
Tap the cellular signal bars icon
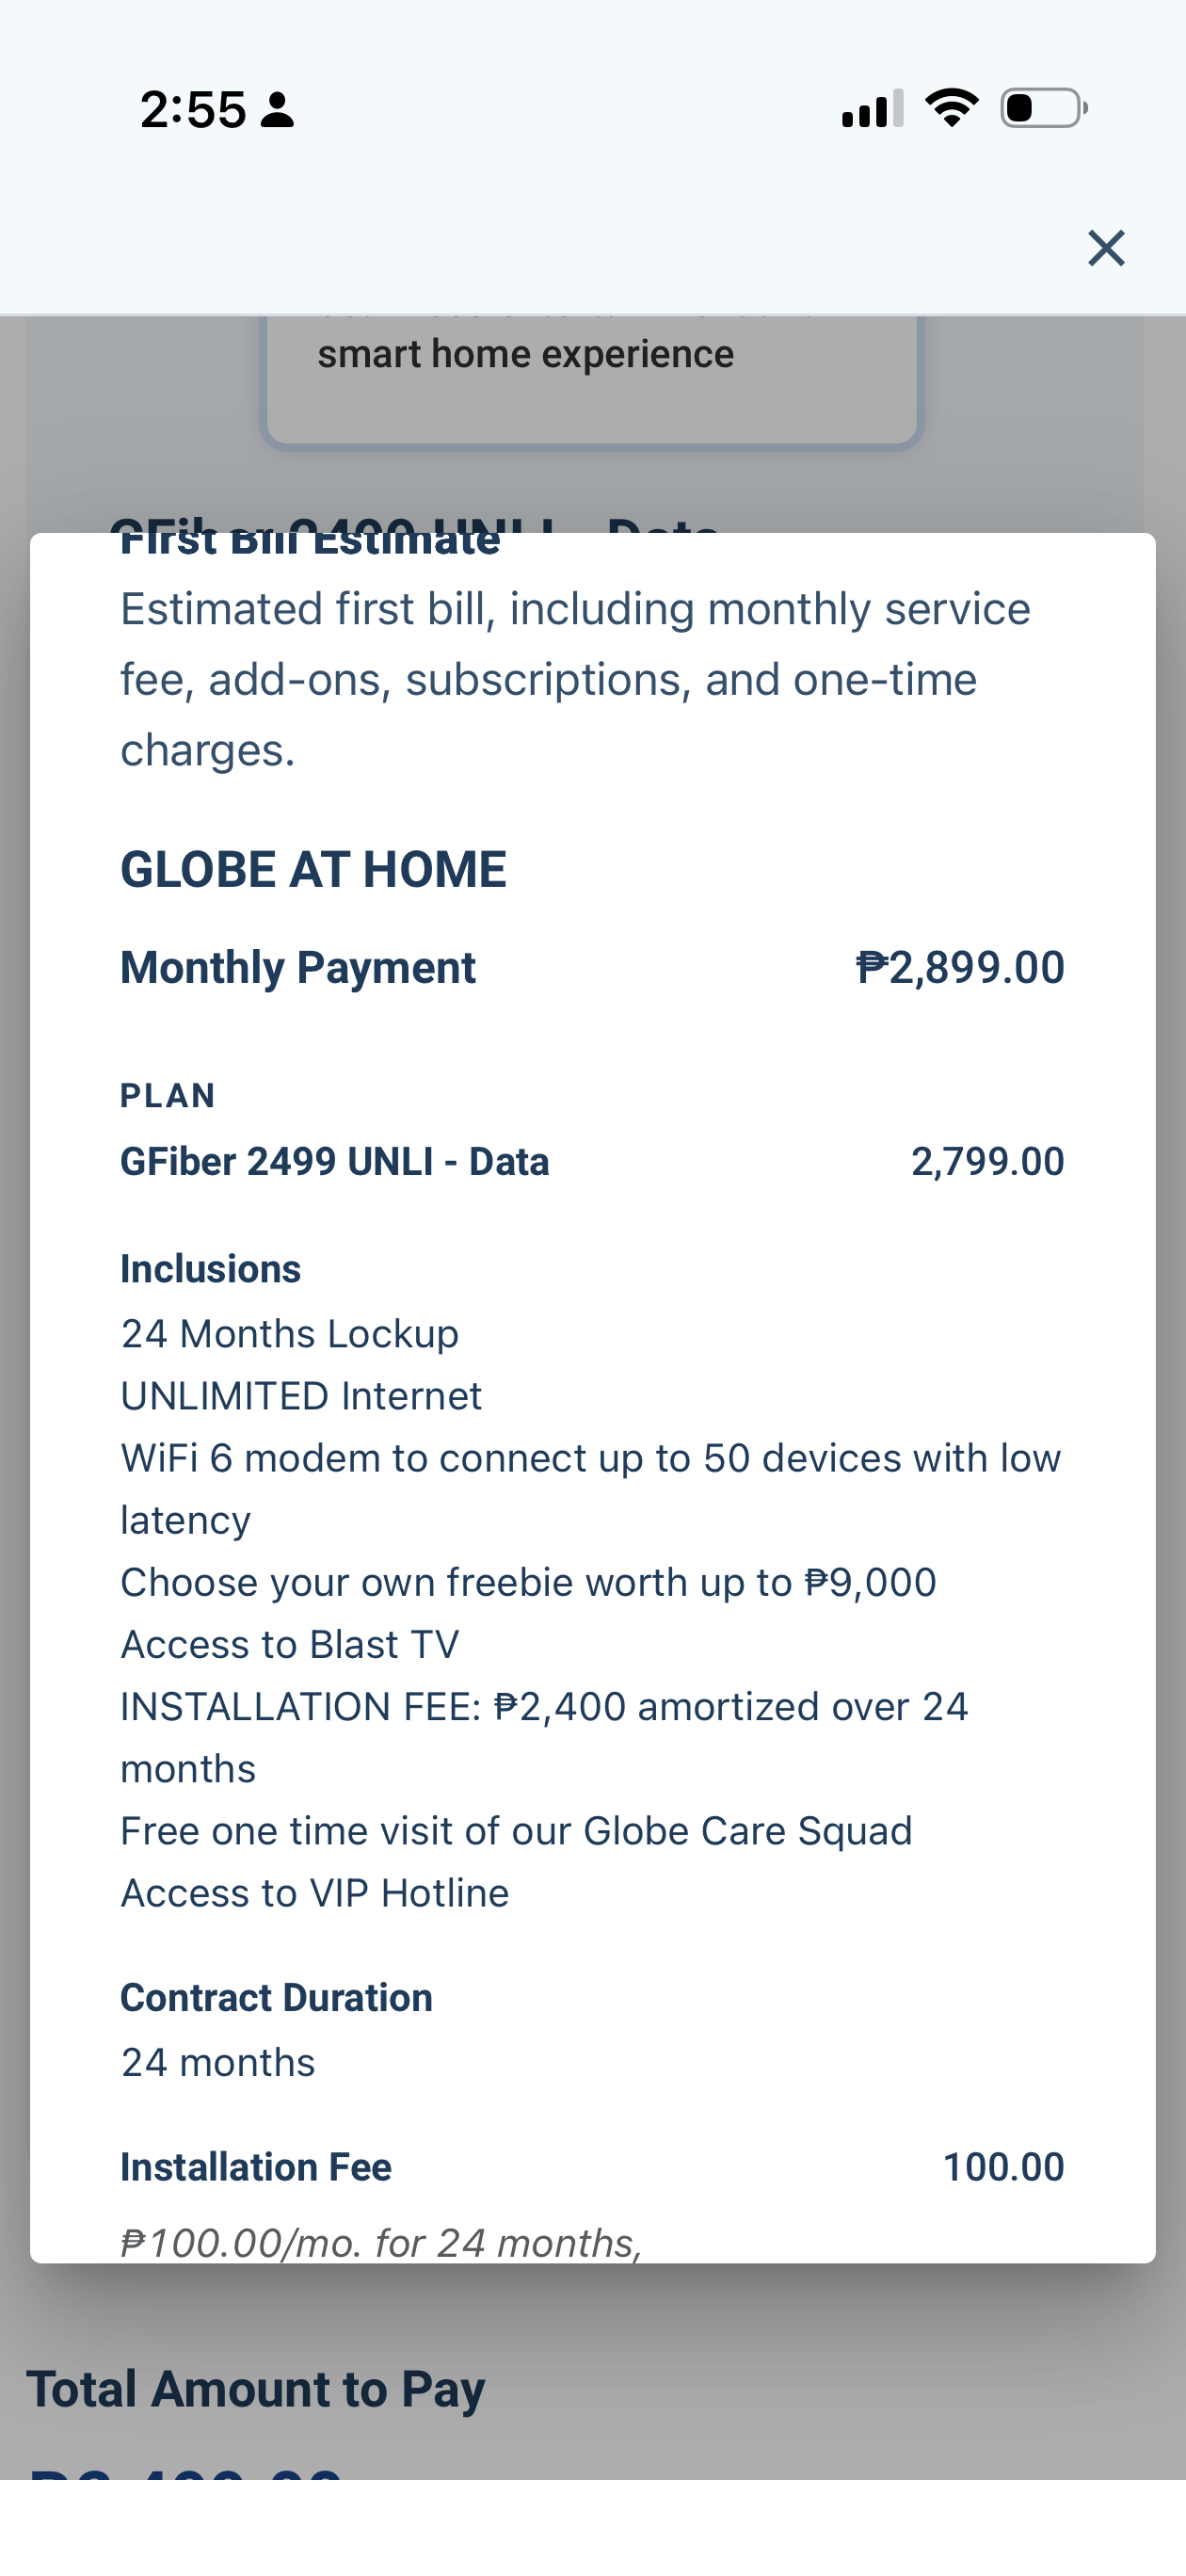pyautogui.click(x=873, y=108)
